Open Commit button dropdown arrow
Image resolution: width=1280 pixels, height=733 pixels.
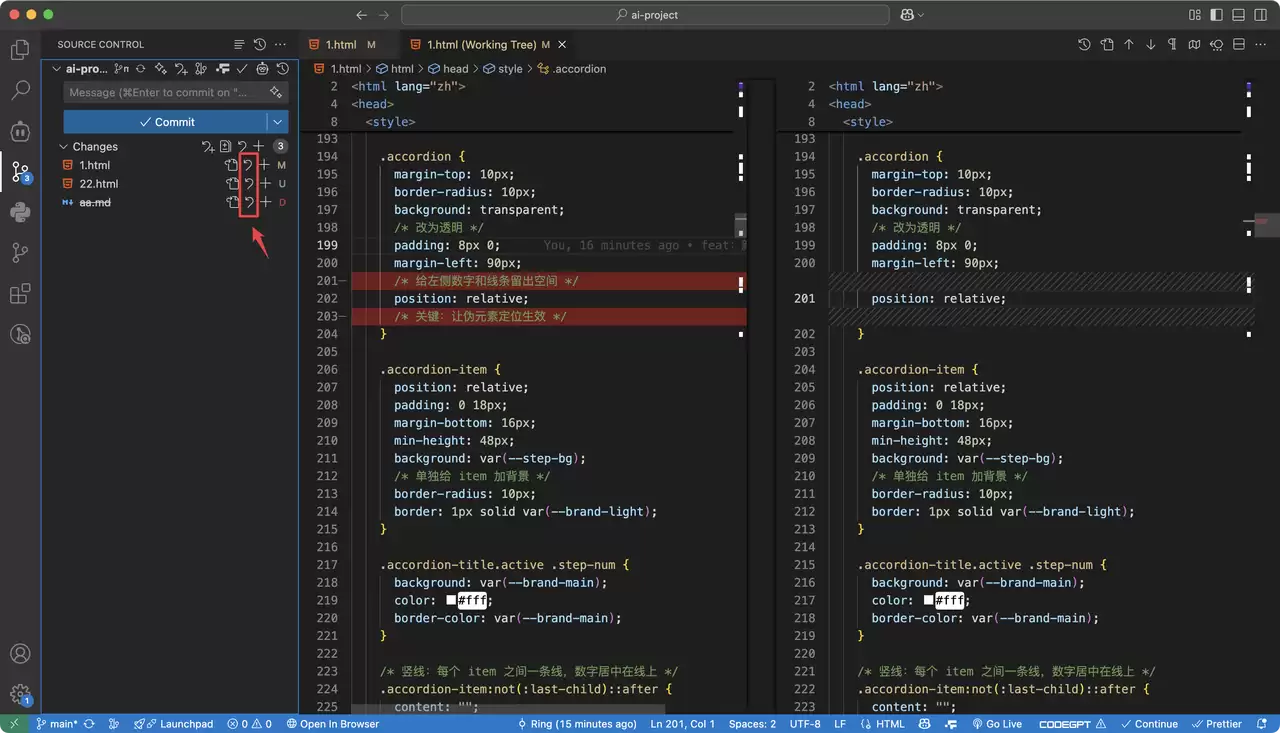click(278, 122)
